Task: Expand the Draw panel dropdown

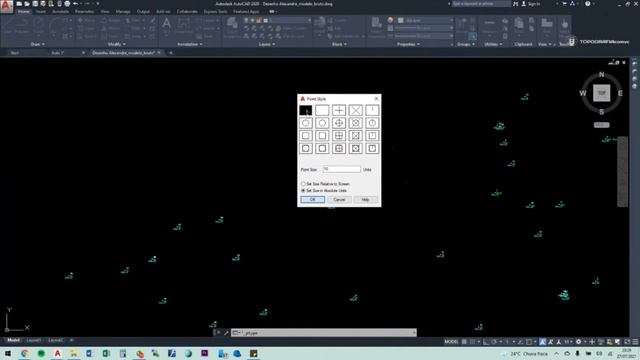Action: pos(38,44)
